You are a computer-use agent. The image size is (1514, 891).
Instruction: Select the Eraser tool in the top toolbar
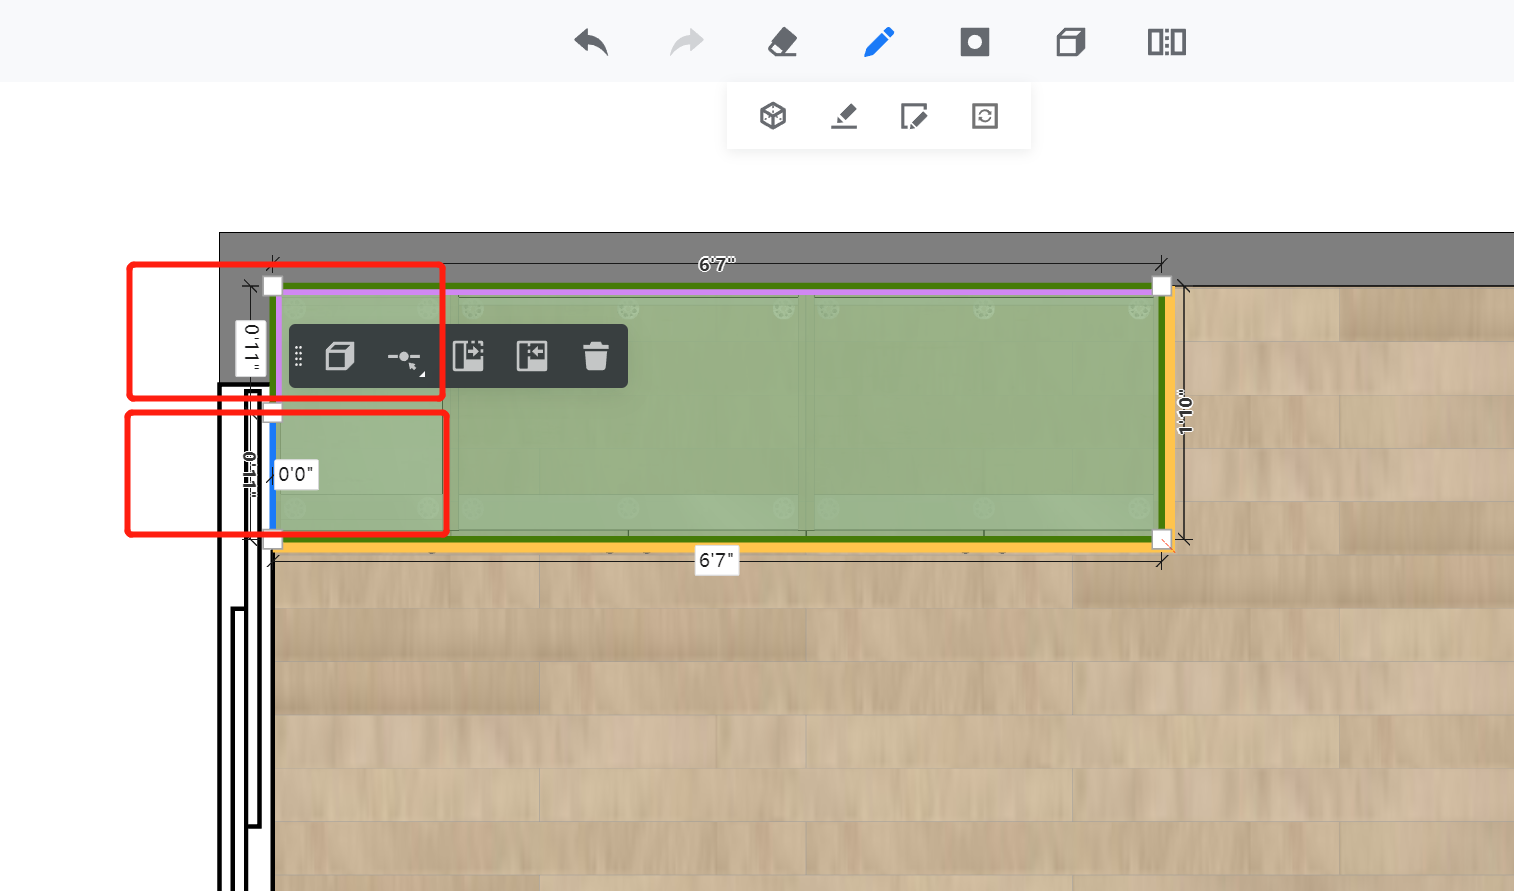[783, 42]
